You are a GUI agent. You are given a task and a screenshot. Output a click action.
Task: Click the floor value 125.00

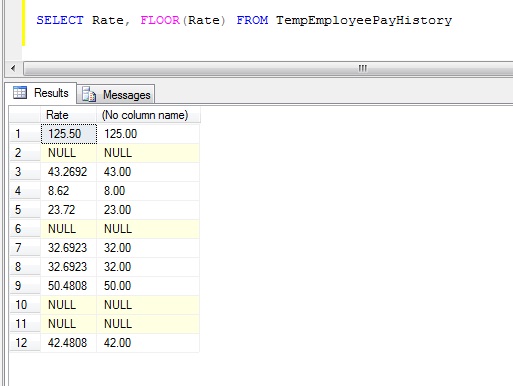pyautogui.click(x=148, y=134)
